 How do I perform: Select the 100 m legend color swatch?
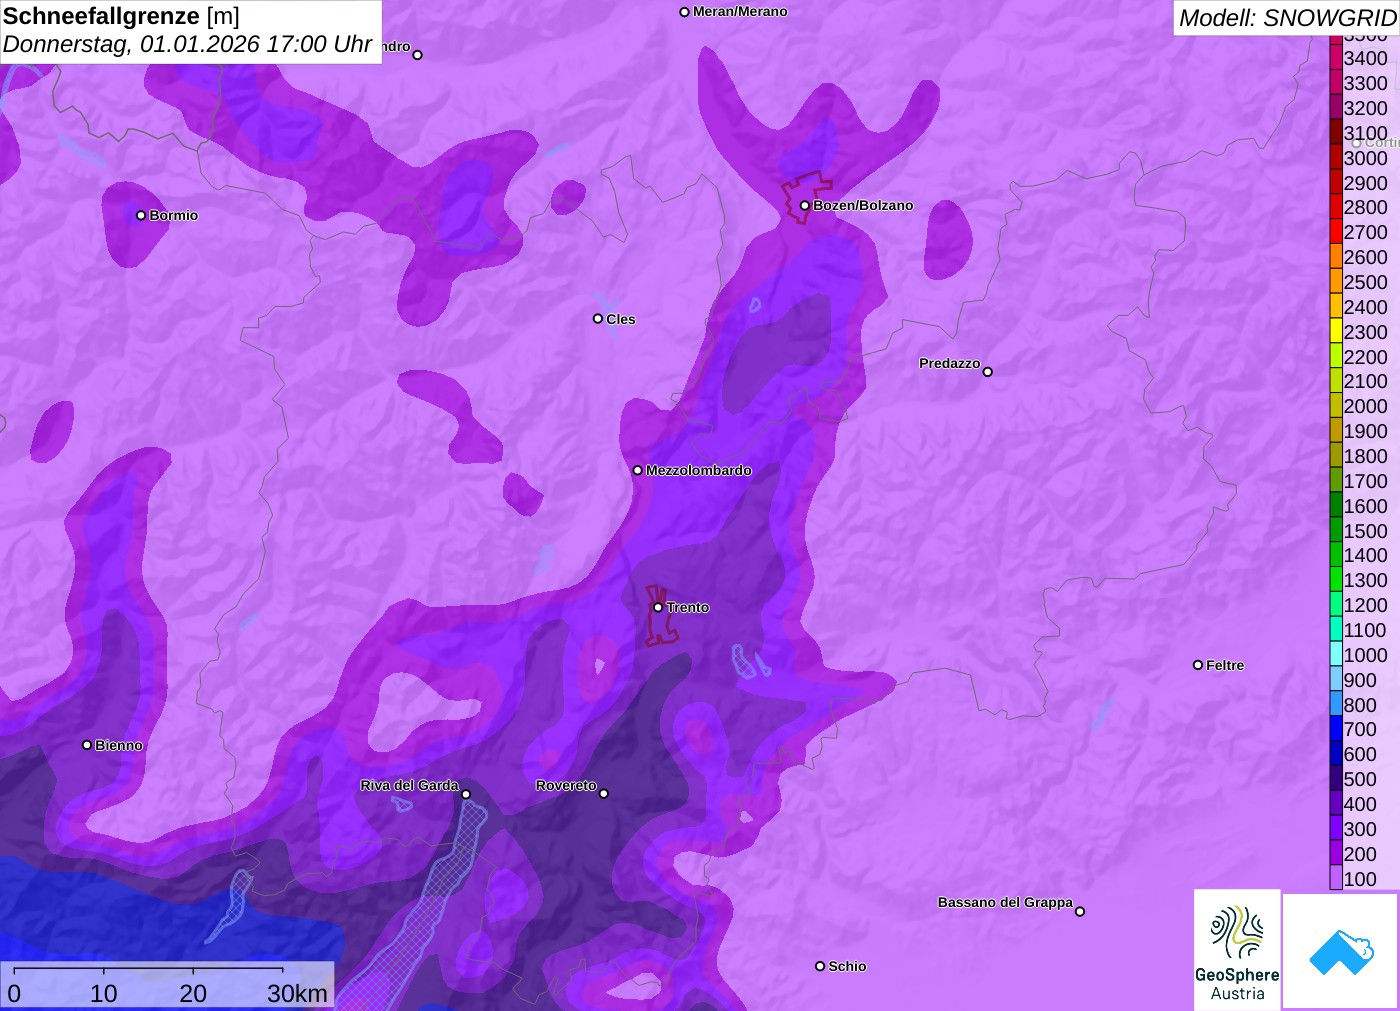(1336, 878)
